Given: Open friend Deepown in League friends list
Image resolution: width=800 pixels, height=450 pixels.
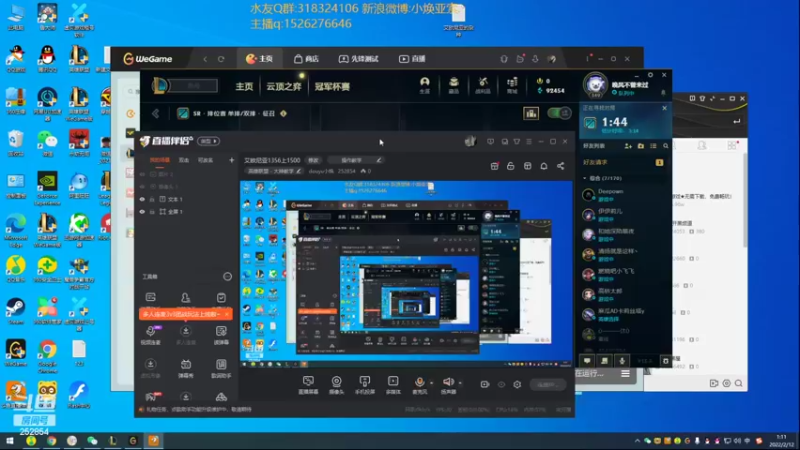Looking at the screenshot, I should click(625, 195).
